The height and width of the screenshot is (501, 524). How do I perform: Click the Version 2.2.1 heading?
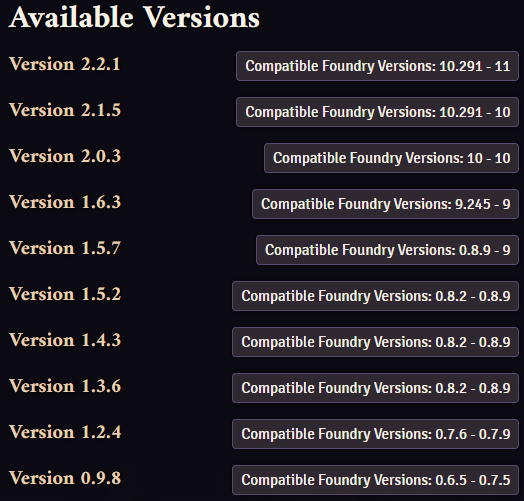coord(64,64)
